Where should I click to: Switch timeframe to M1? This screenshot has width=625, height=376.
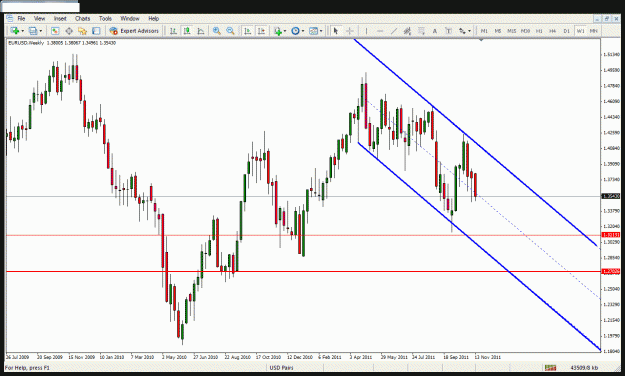[x=484, y=31]
